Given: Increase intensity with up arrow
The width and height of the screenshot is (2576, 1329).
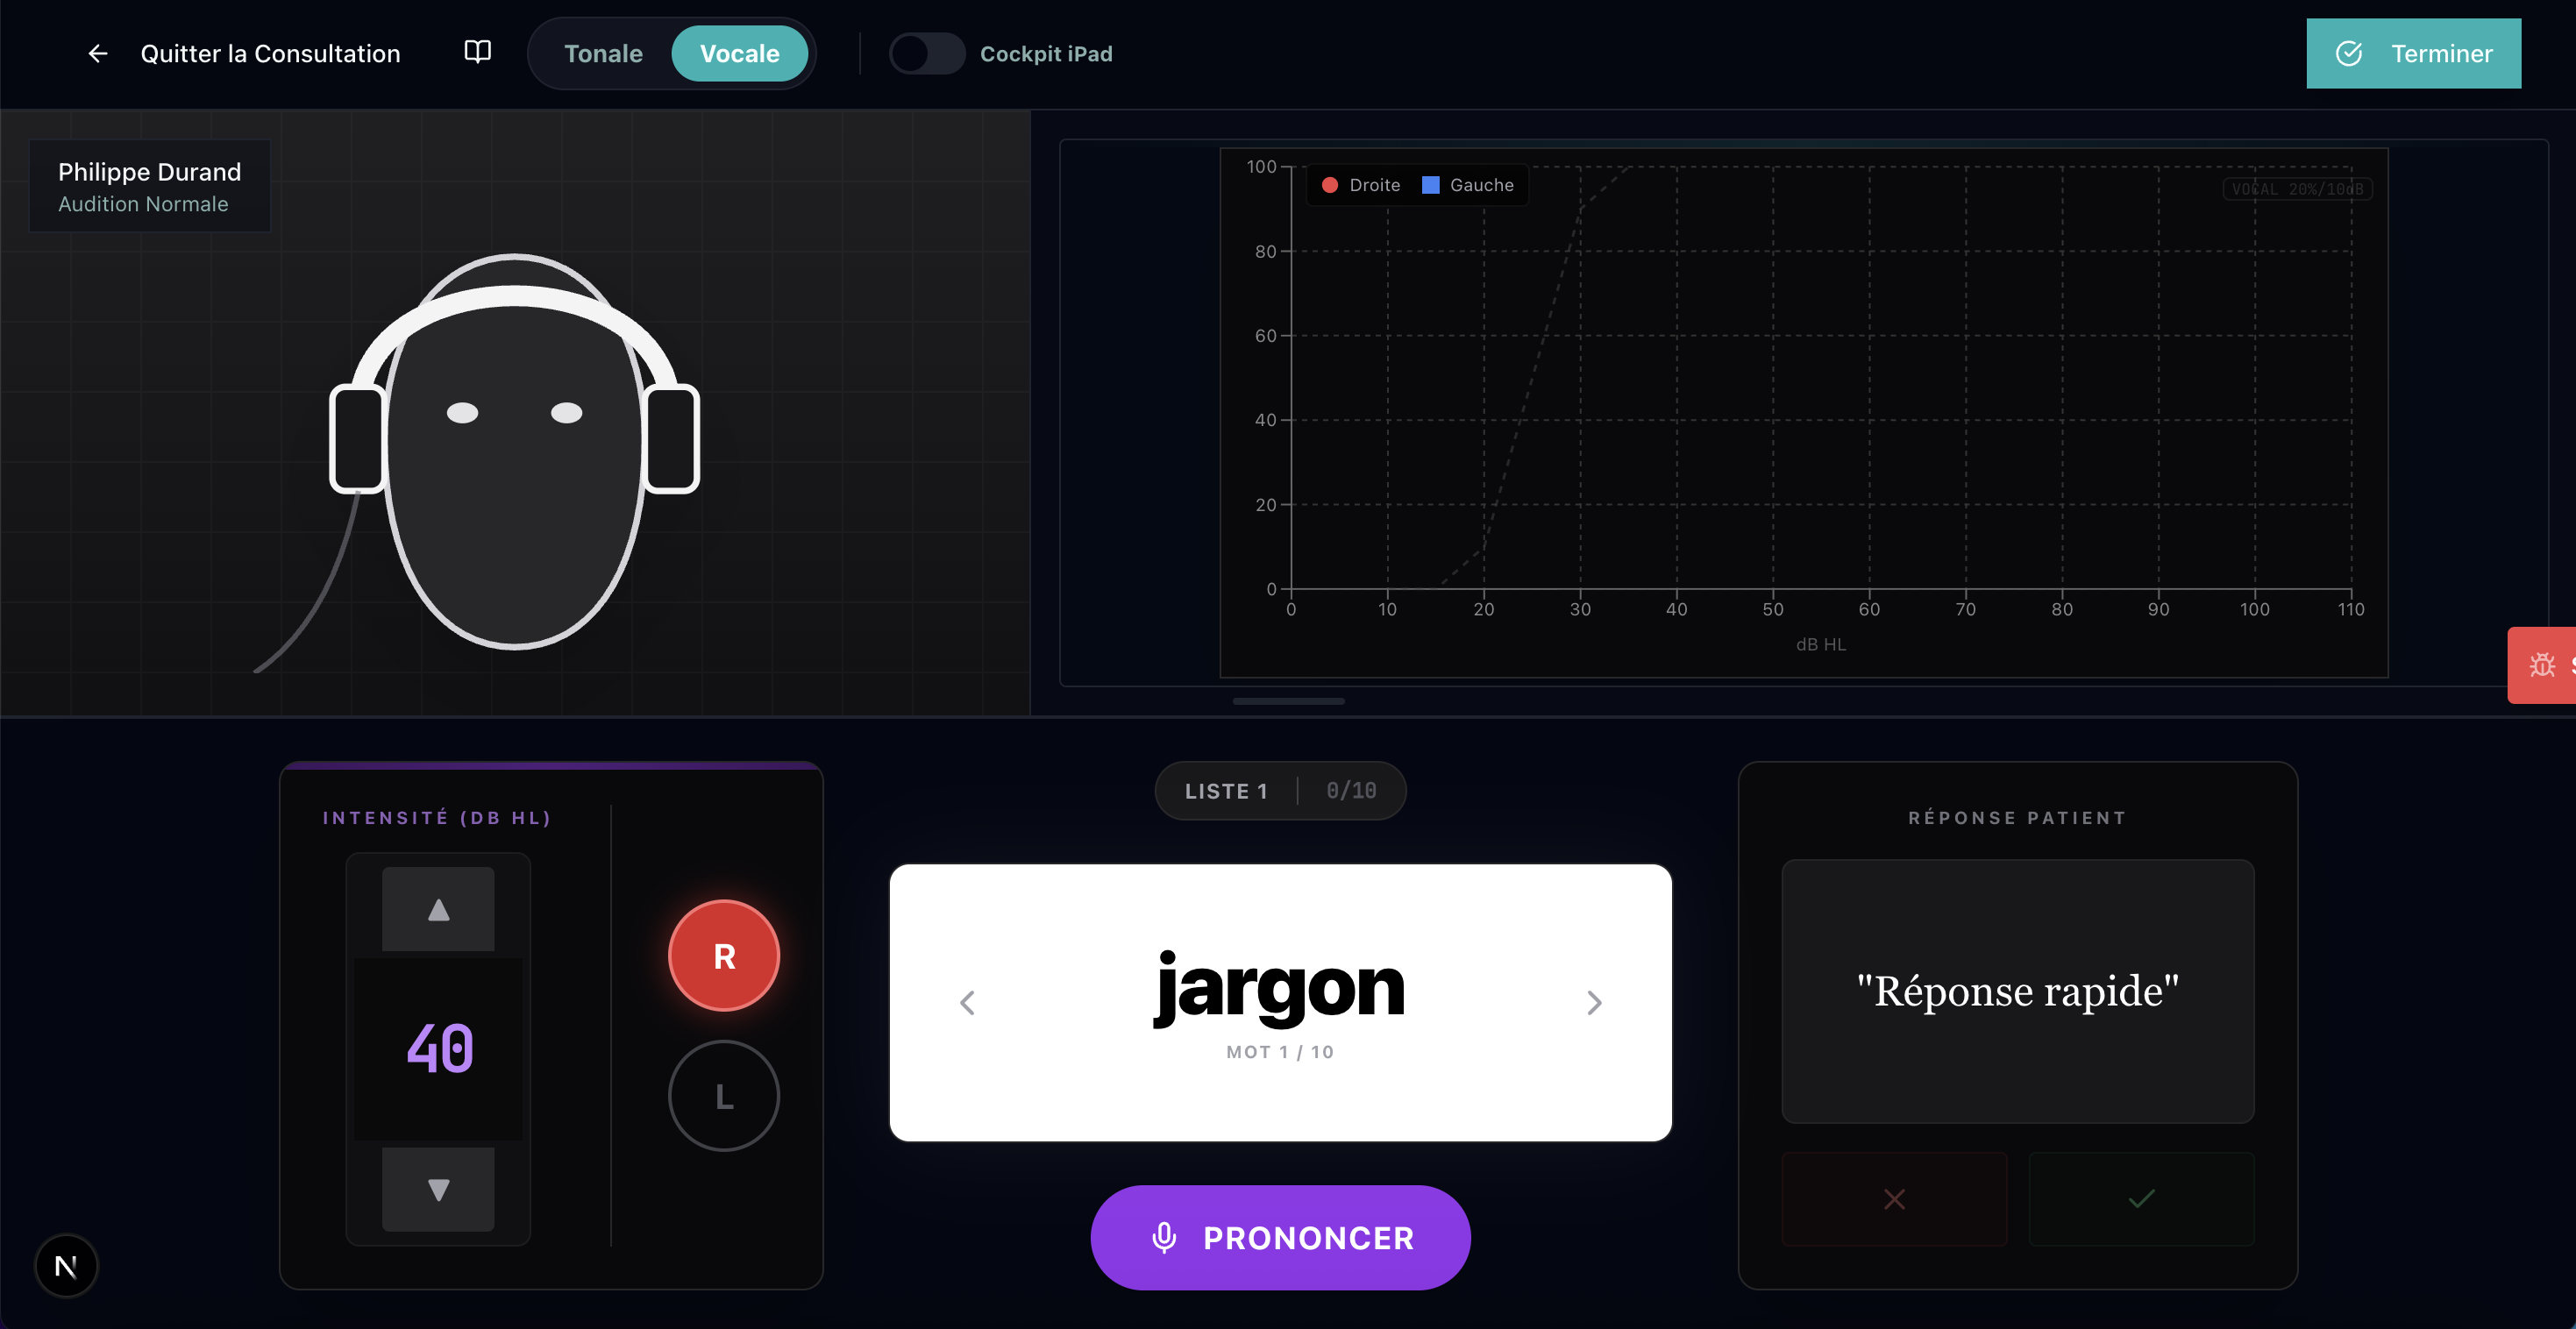Looking at the screenshot, I should tap(438, 909).
